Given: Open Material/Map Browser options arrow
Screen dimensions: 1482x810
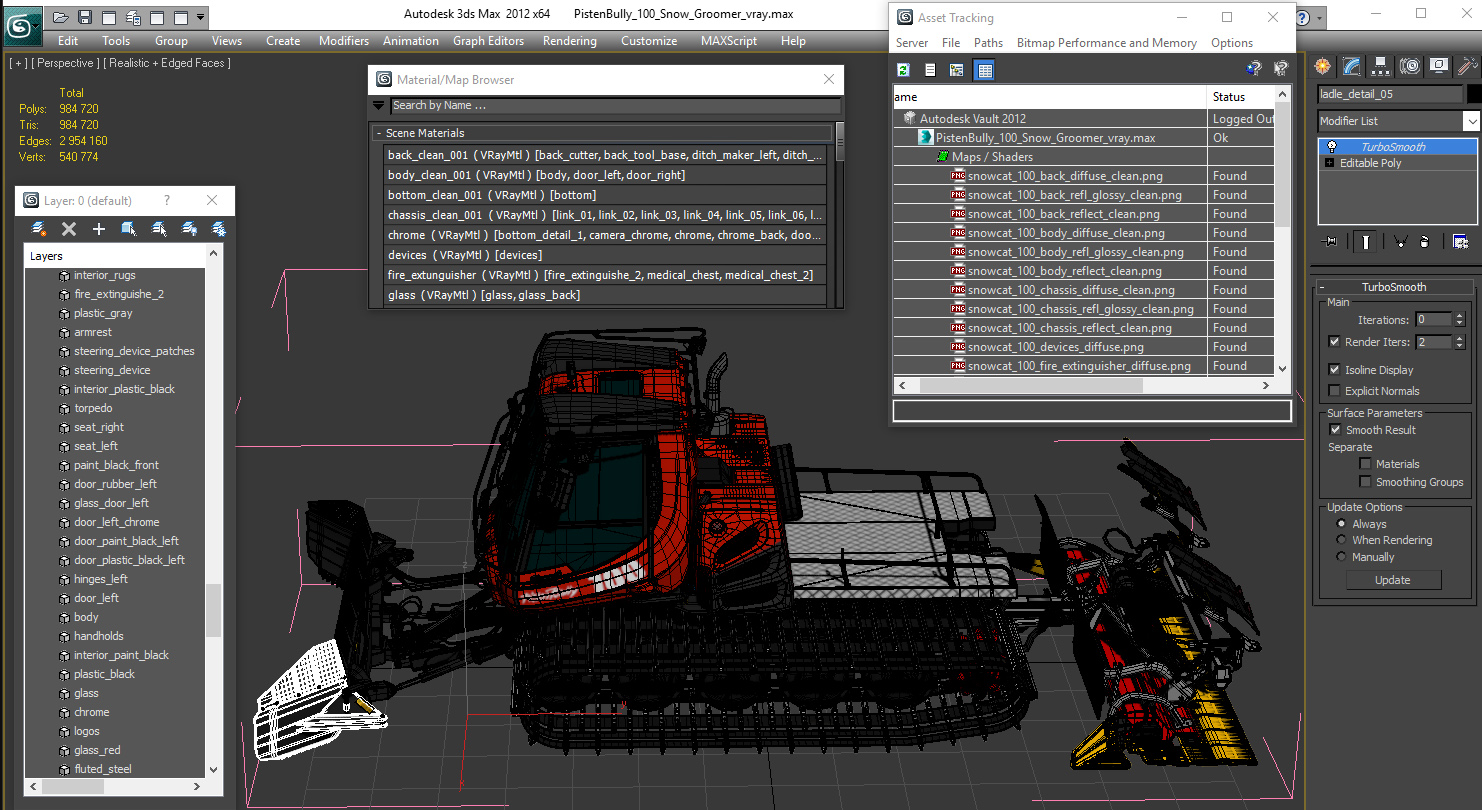Looking at the screenshot, I should click(x=379, y=105).
